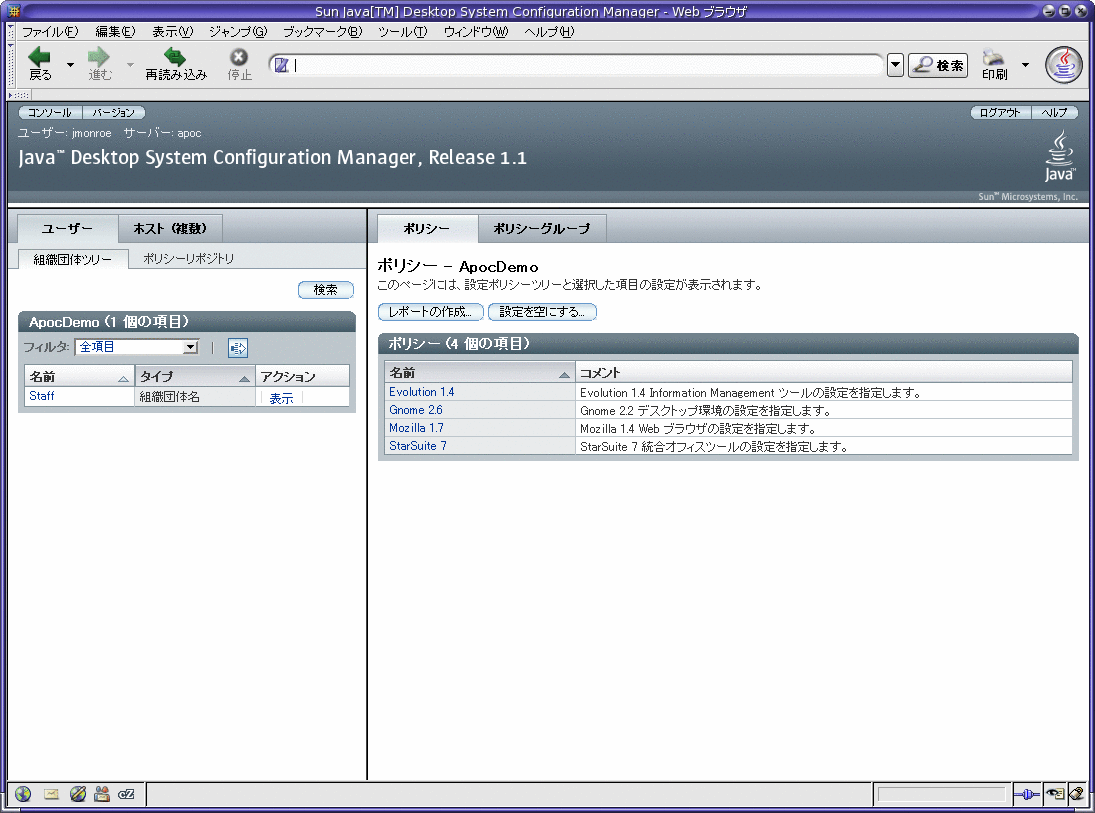Click the 設定を空にする... button
The width and height of the screenshot is (1095, 813).
(x=542, y=312)
